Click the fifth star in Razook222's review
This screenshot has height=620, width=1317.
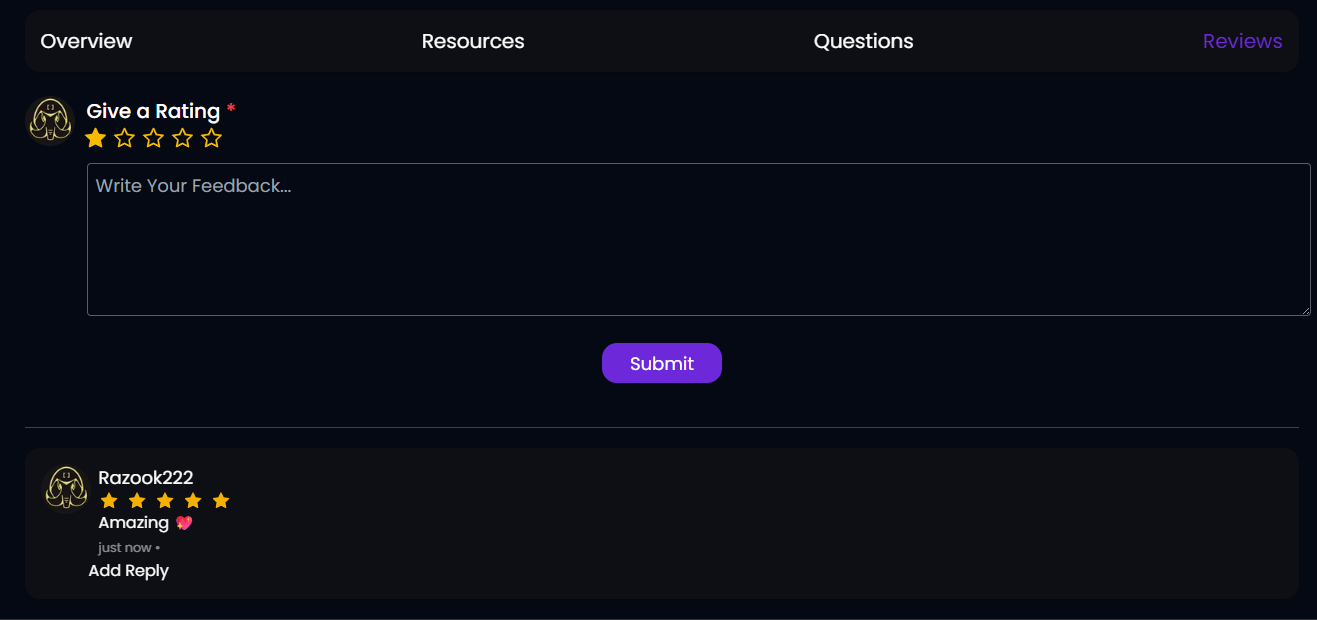[221, 500]
